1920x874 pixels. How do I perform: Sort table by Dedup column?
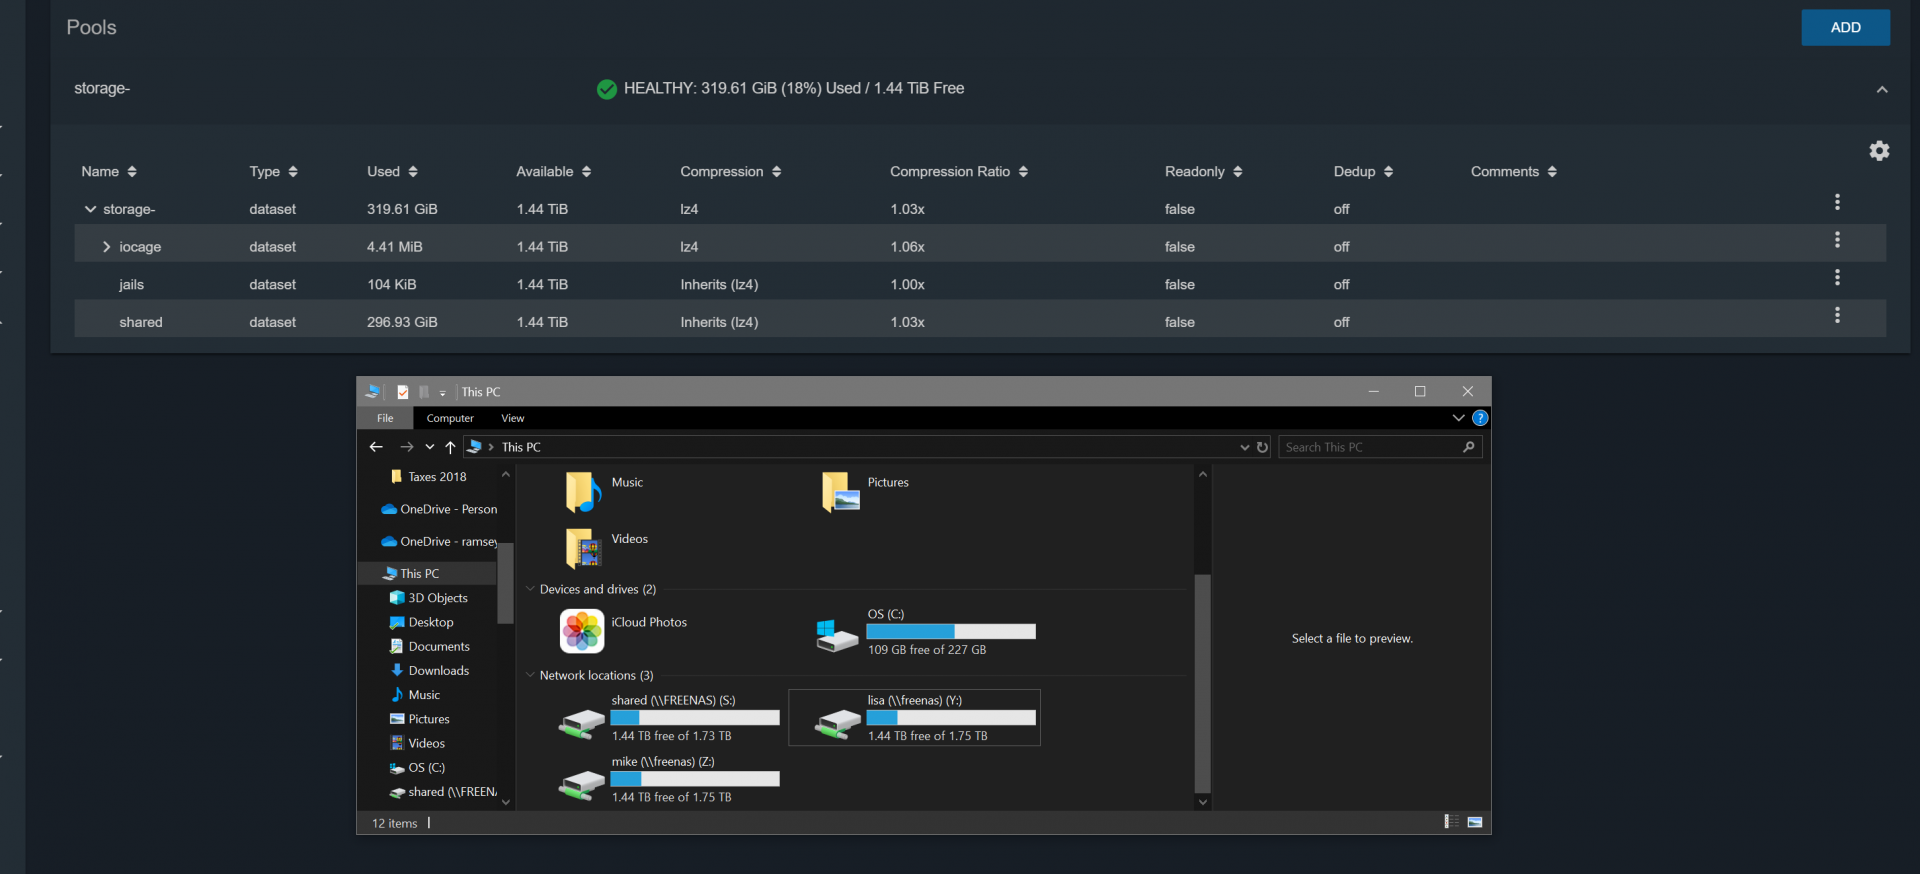(1363, 171)
